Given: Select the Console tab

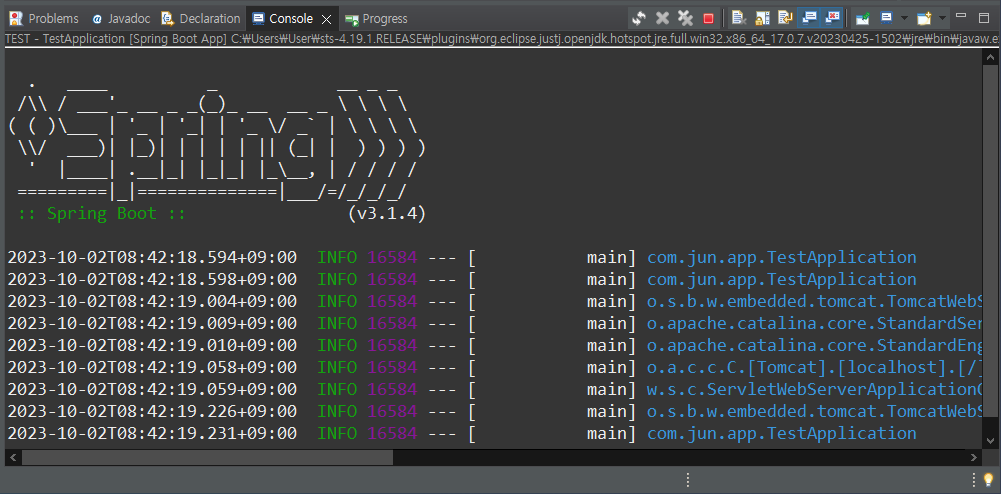Looking at the screenshot, I should click(291, 19).
